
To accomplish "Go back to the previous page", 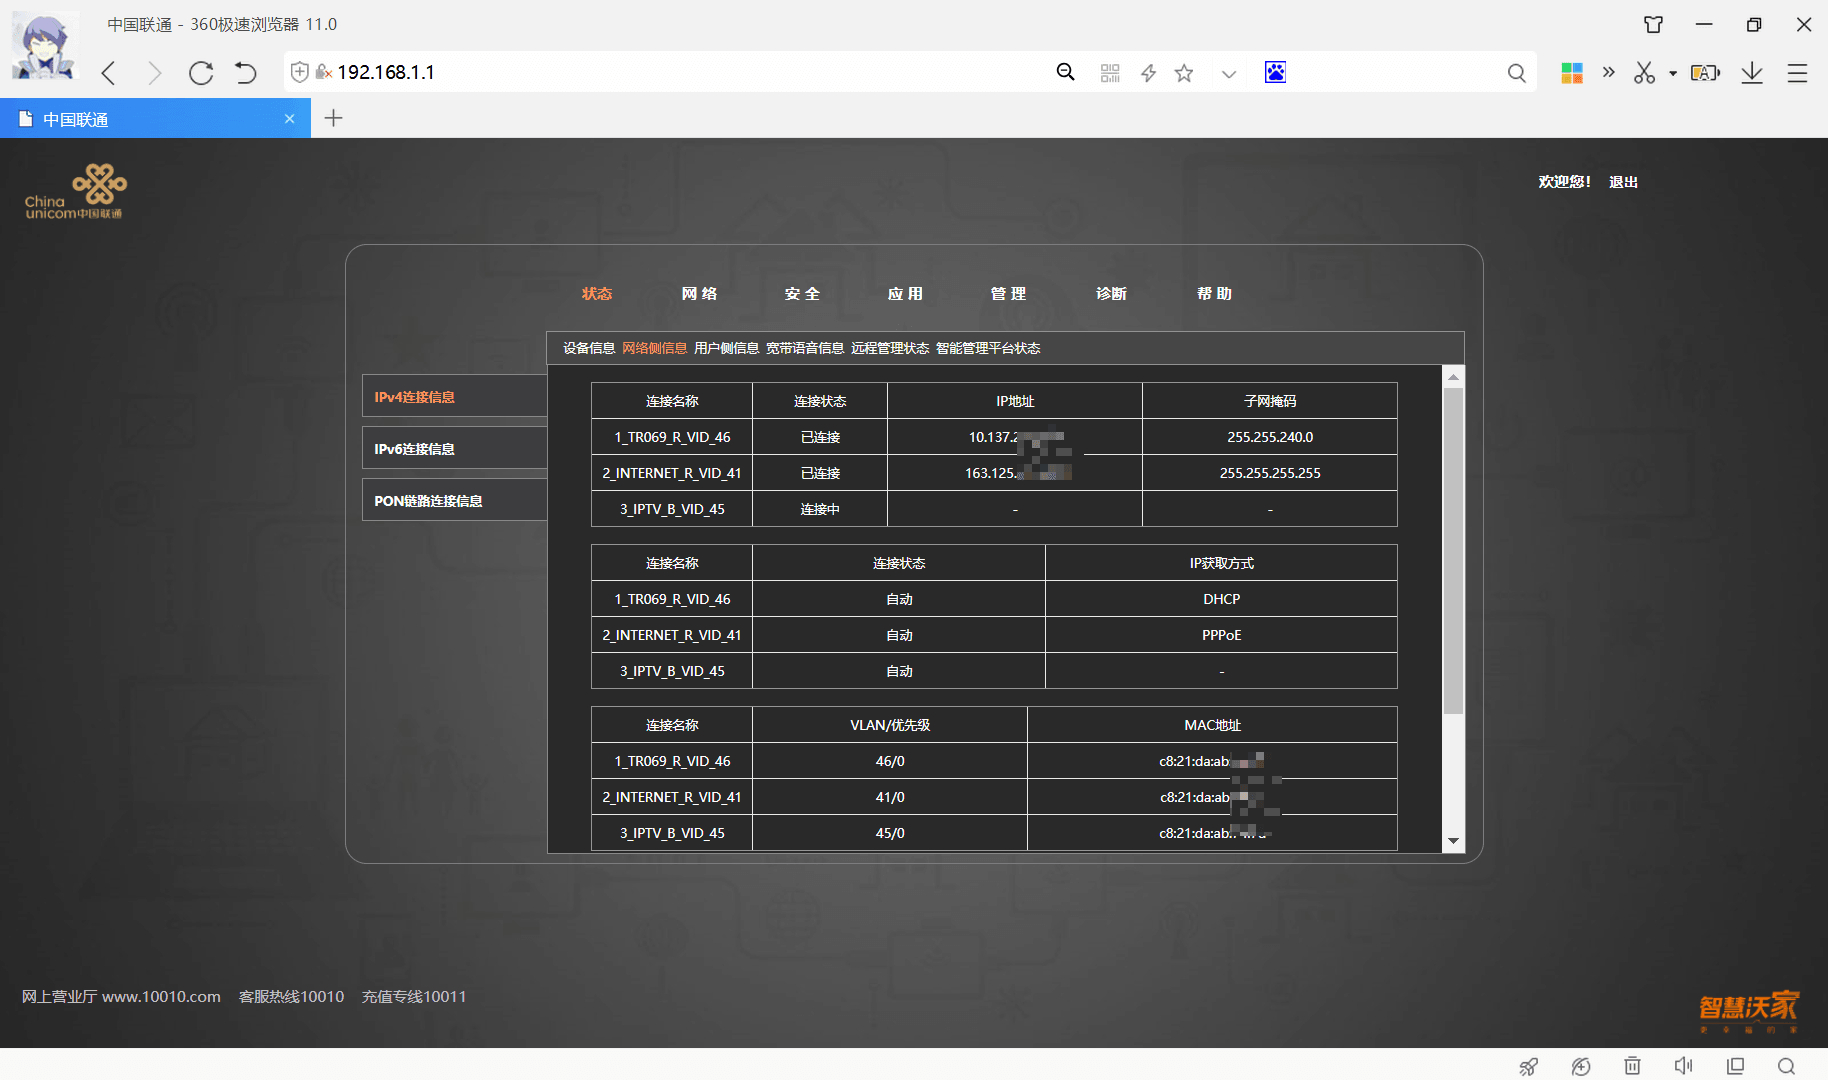I will (109, 73).
